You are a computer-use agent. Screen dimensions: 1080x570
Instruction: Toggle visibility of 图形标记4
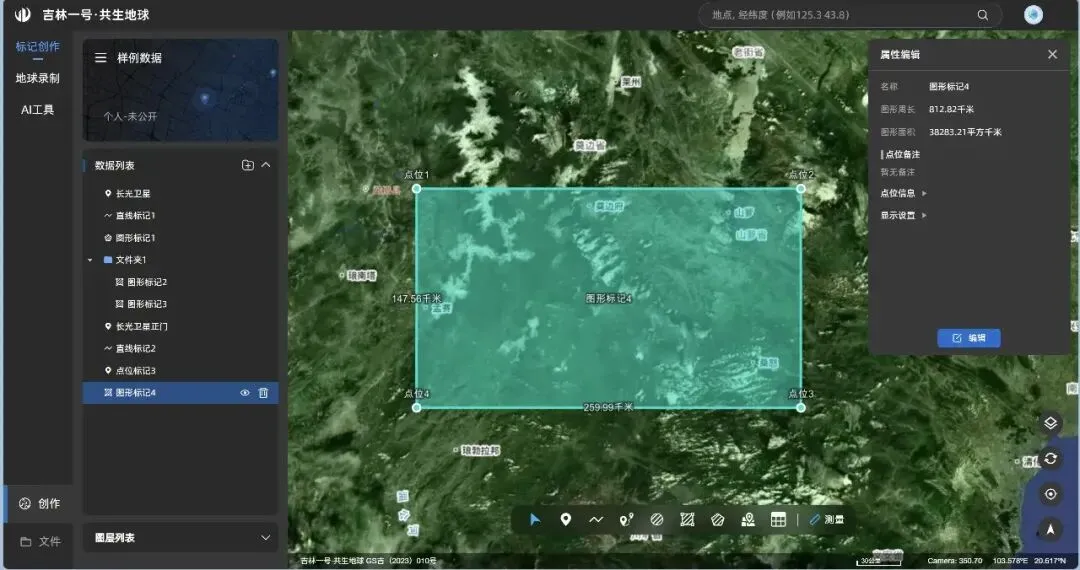click(245, 392)
